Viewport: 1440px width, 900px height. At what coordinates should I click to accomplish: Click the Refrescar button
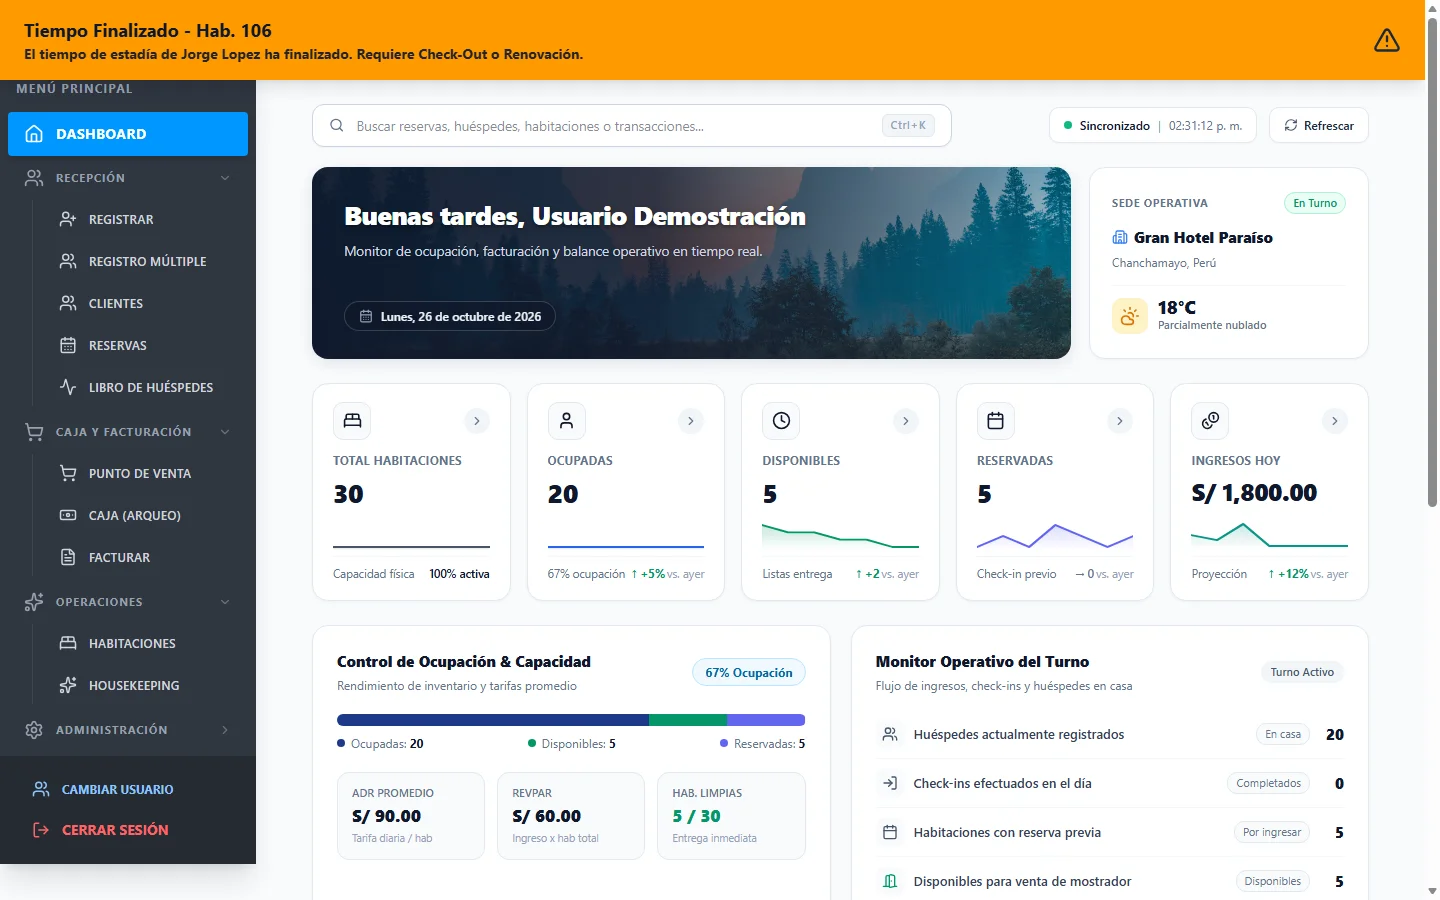(x=1319, y=126)
